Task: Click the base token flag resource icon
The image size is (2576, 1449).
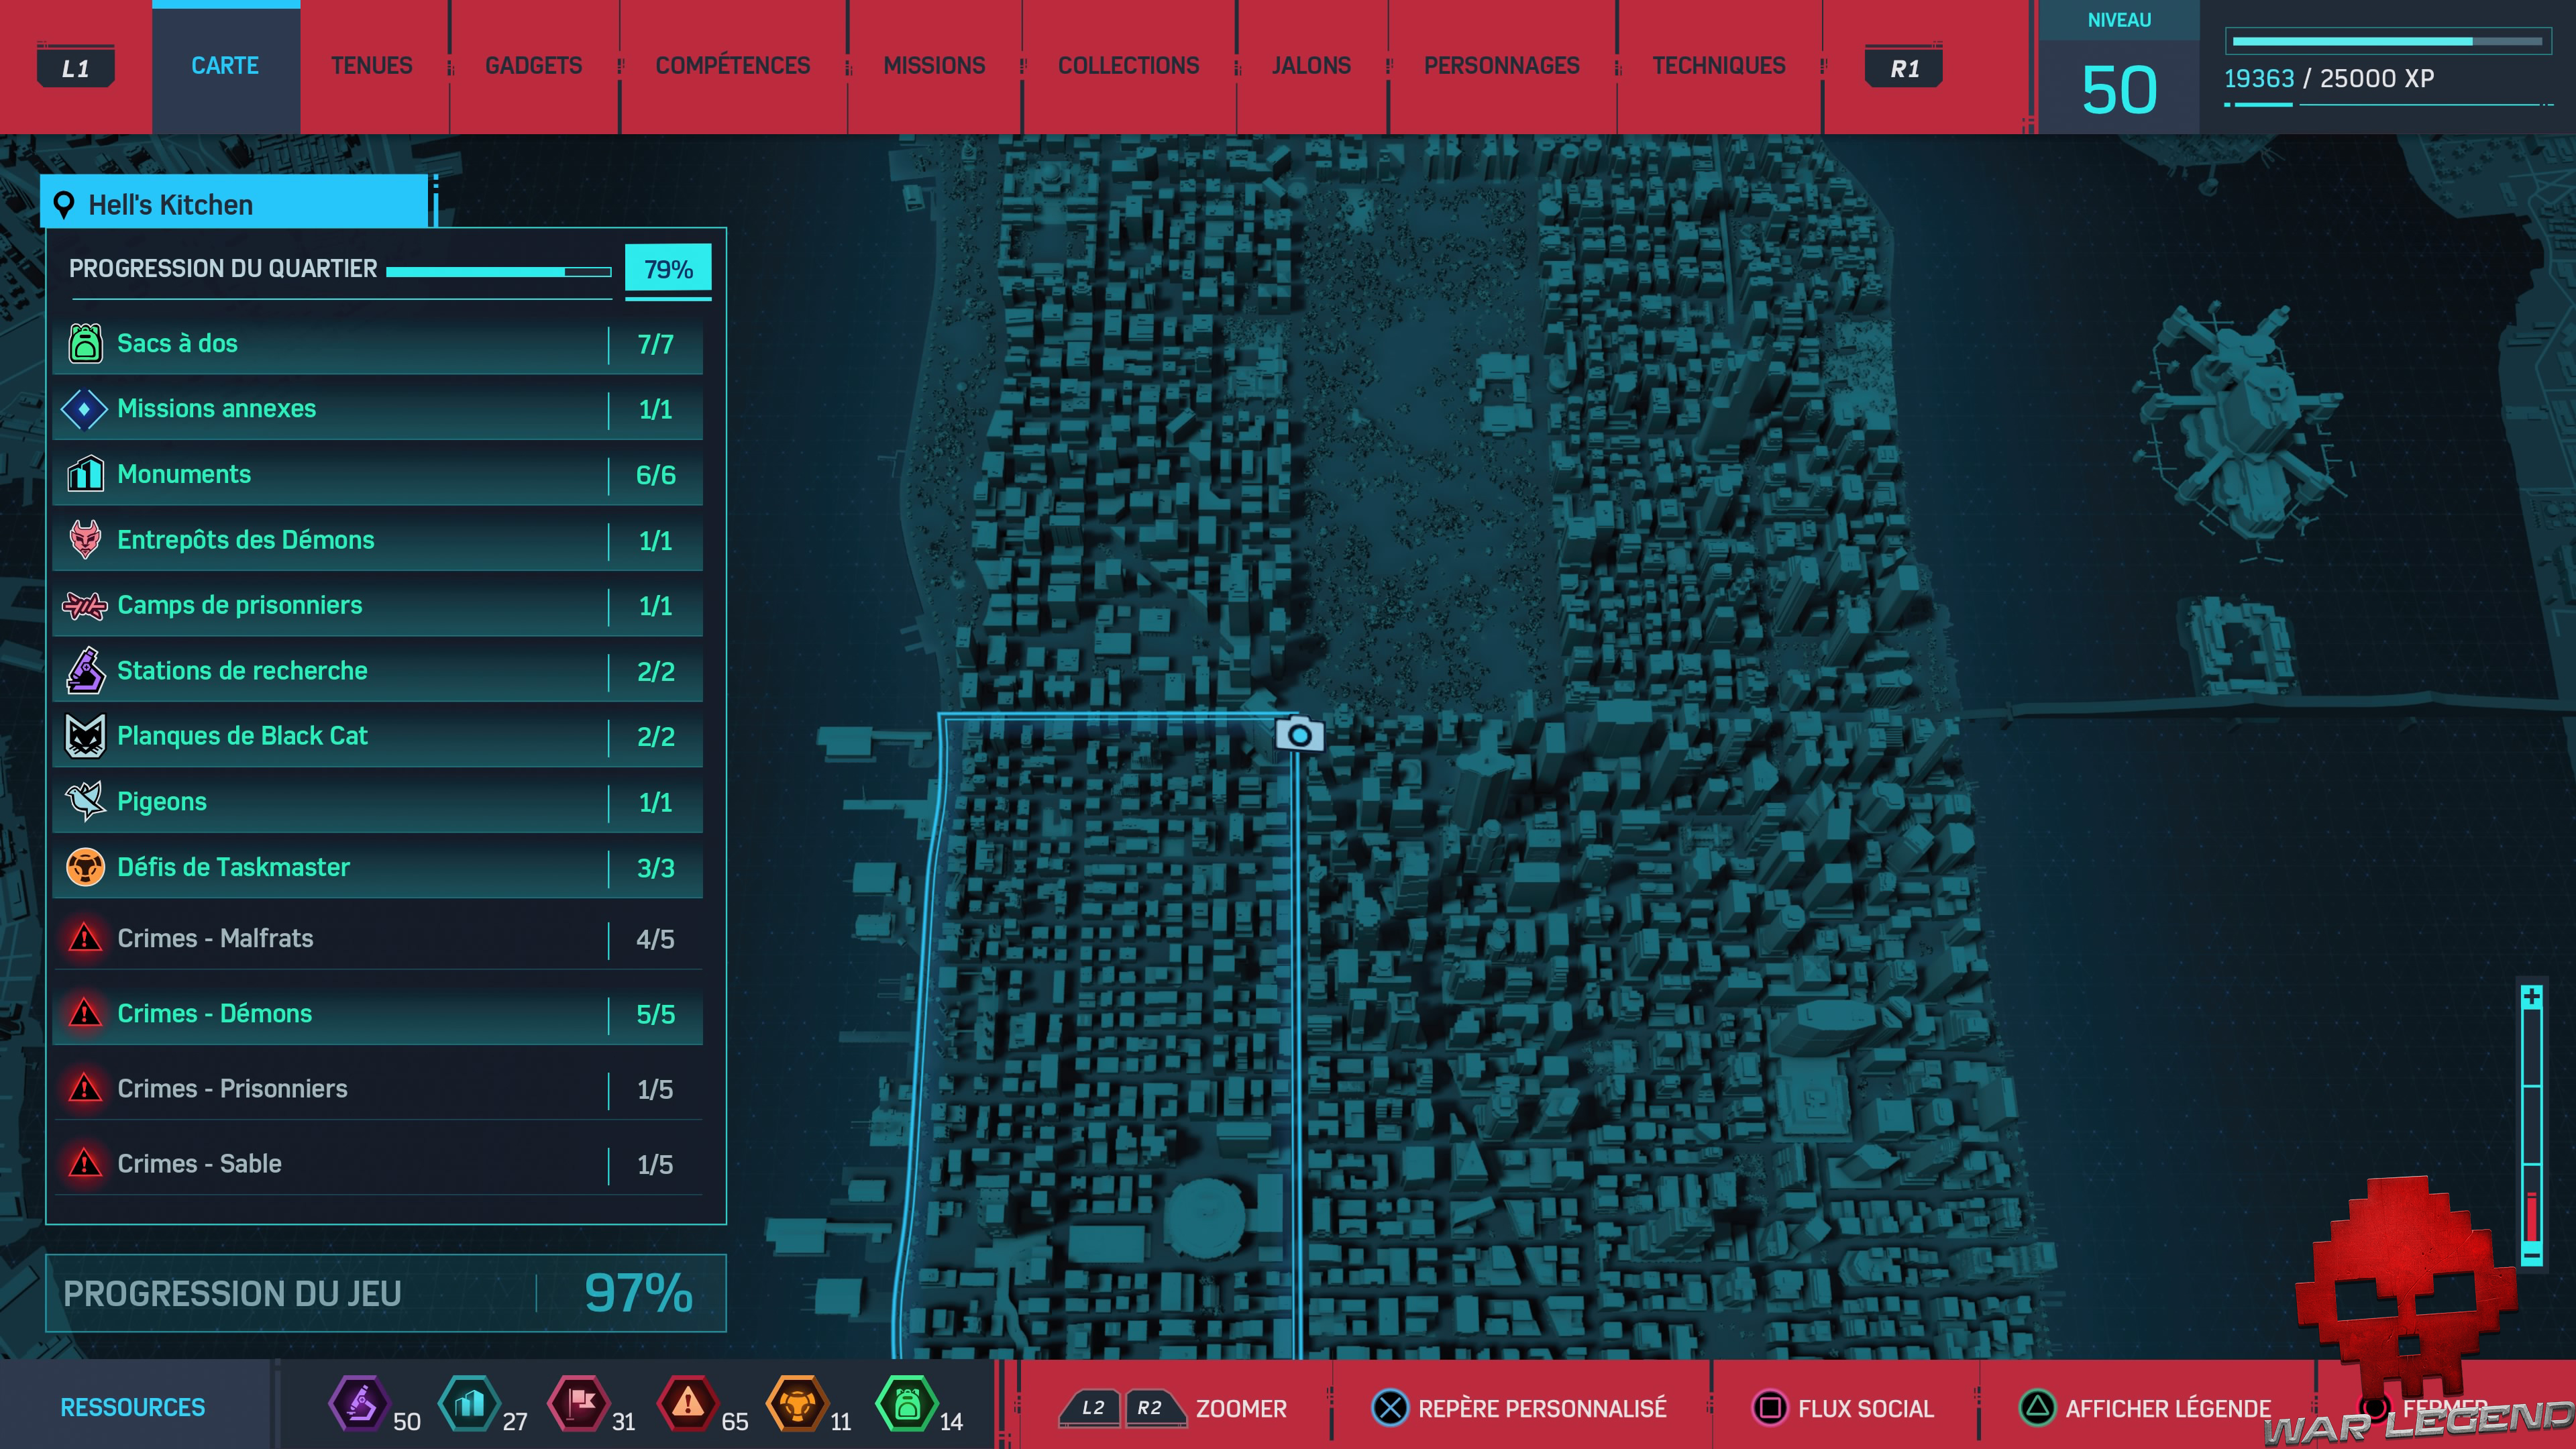Action: (579, 1403)
